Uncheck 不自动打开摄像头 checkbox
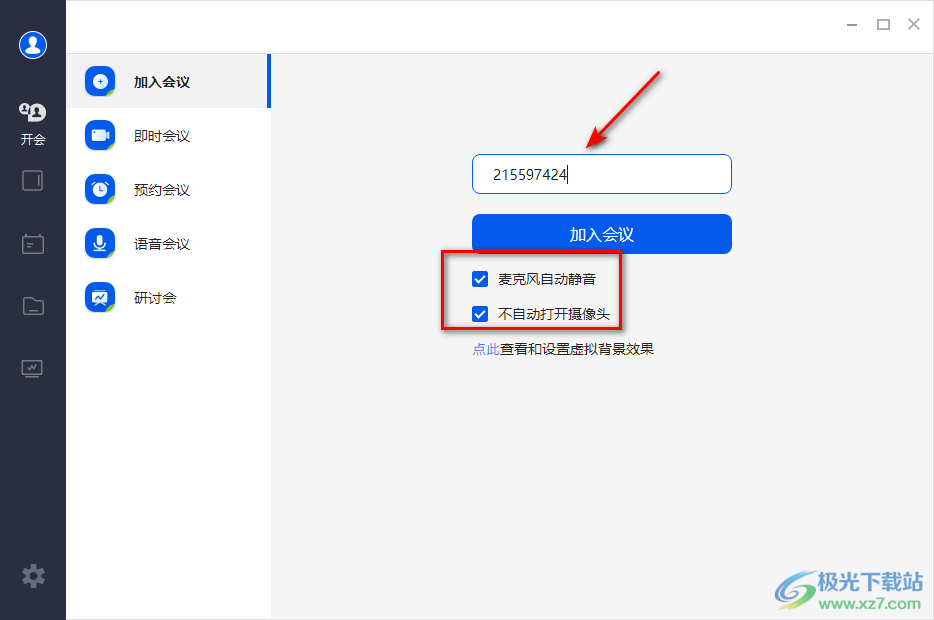This screenshot has height=620, width=934. (x=480, y=314)
